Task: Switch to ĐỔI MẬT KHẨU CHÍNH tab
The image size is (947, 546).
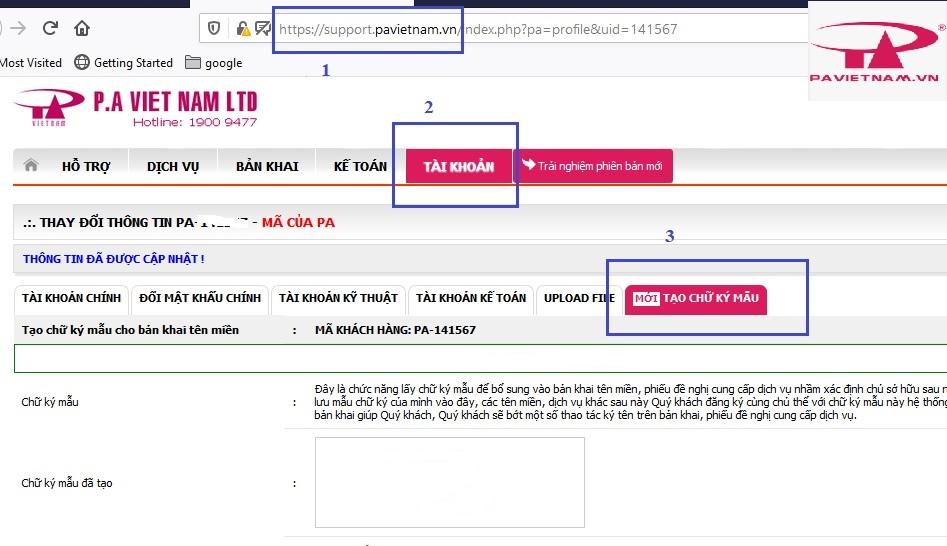Action: [200, 298]
